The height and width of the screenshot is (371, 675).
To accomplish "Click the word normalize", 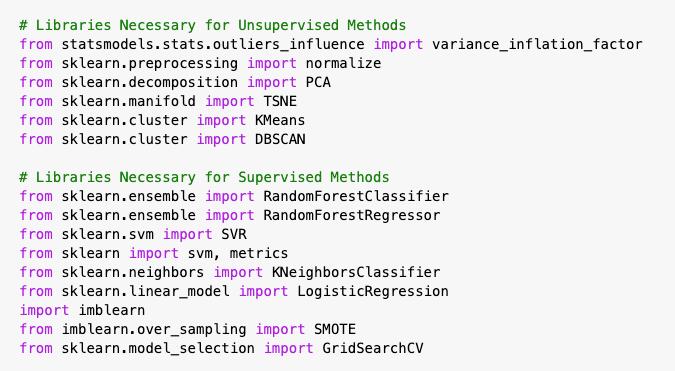I will [x=343, y=63].
